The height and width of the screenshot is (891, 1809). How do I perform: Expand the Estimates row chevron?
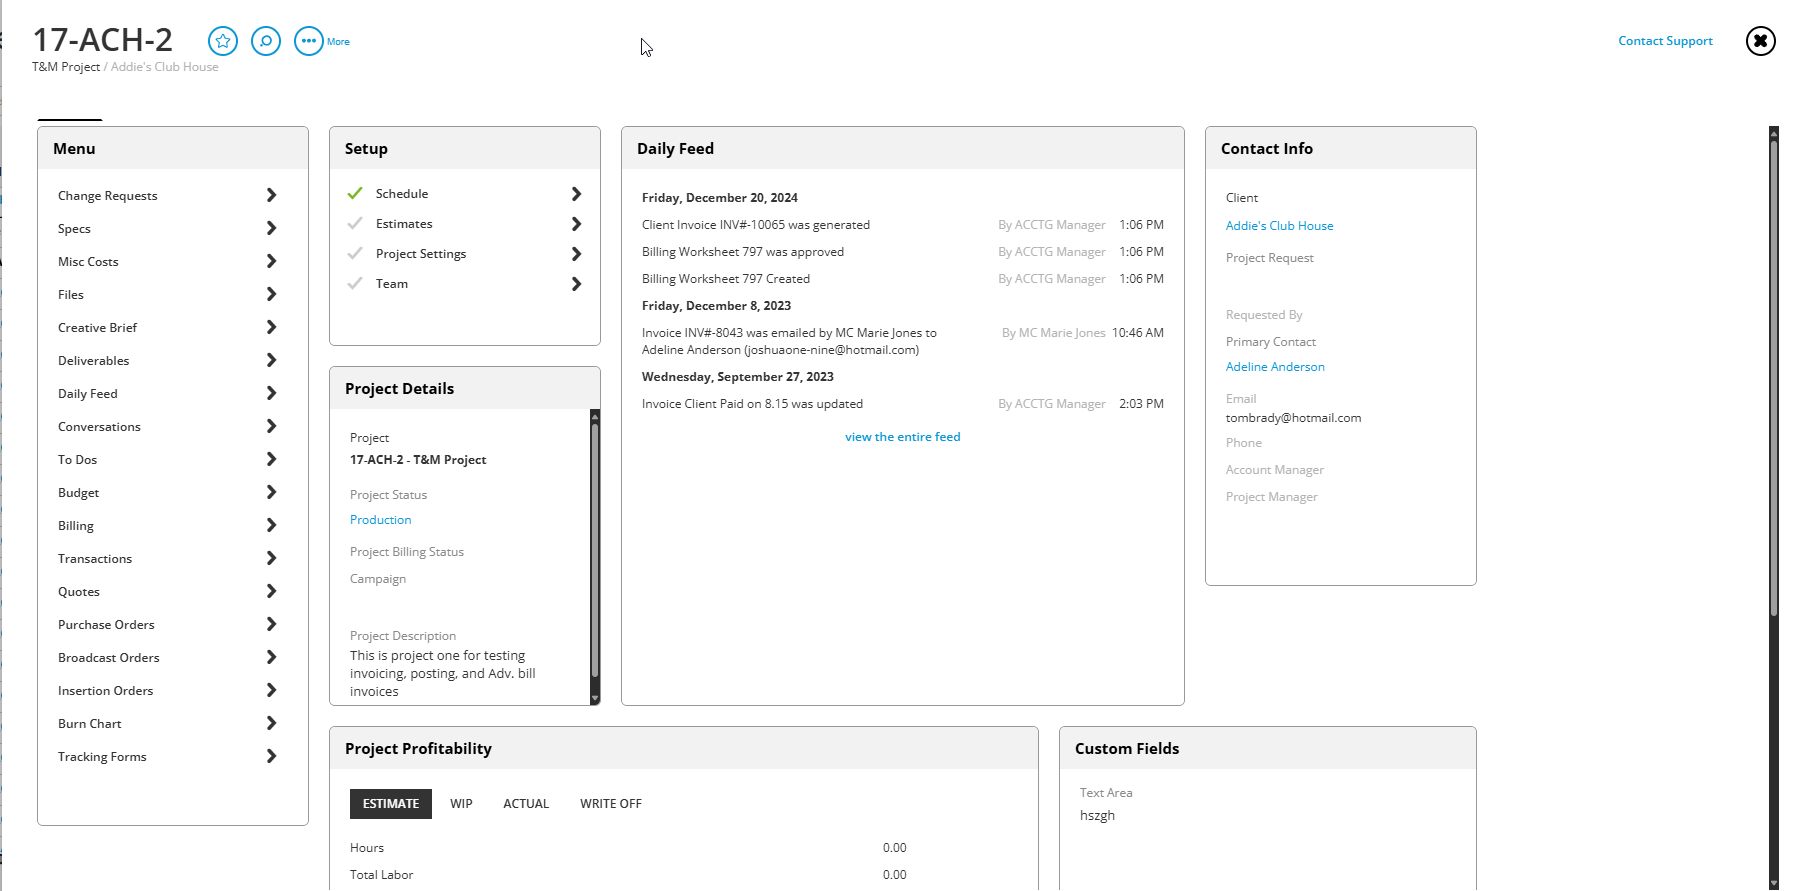(576, 224)
